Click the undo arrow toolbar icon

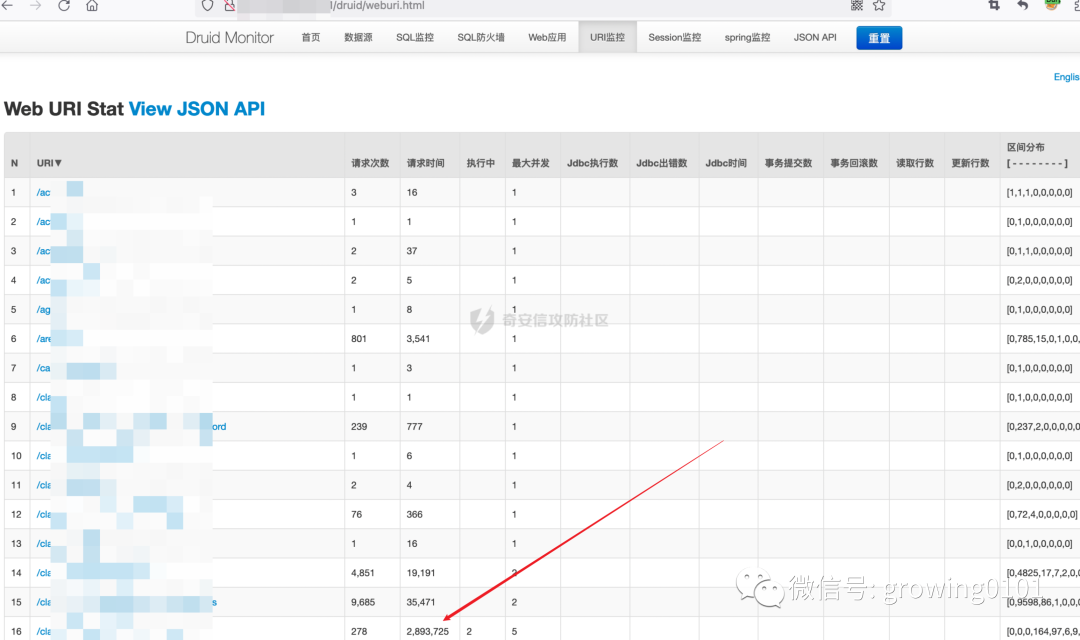point(1023,6)
